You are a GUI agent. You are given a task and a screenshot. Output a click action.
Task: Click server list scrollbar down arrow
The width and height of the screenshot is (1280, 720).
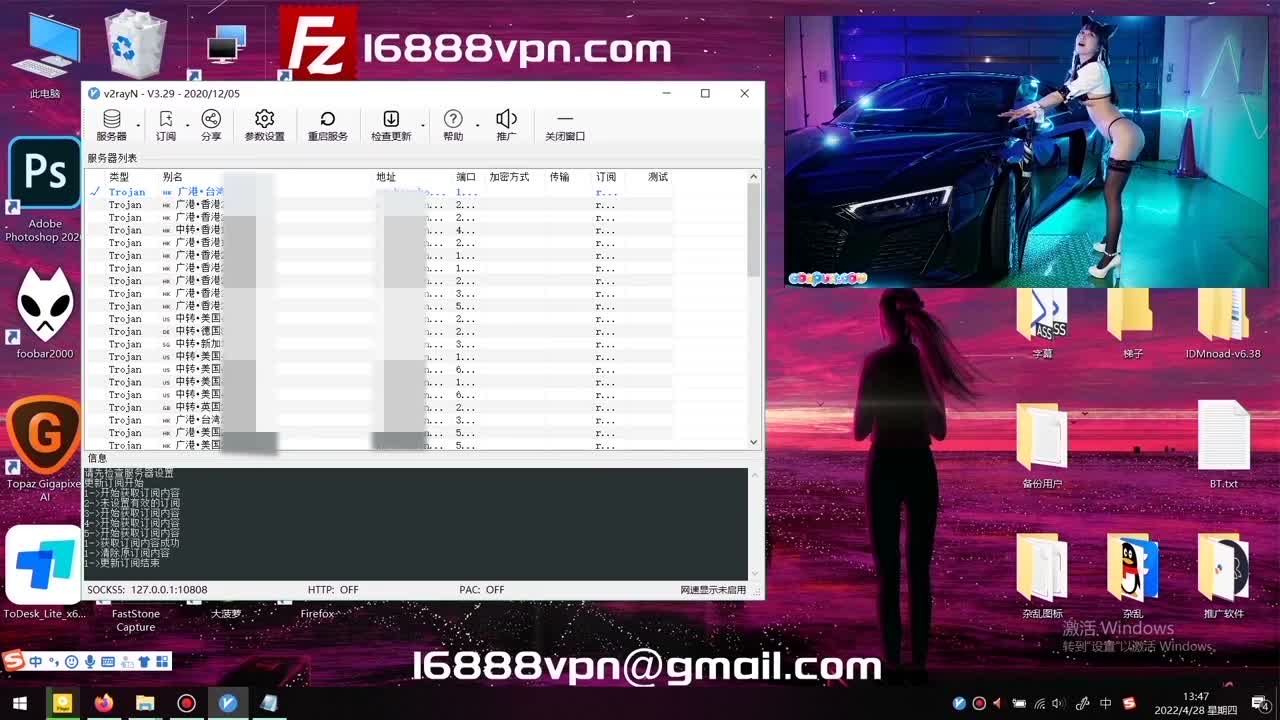(754, 441)
